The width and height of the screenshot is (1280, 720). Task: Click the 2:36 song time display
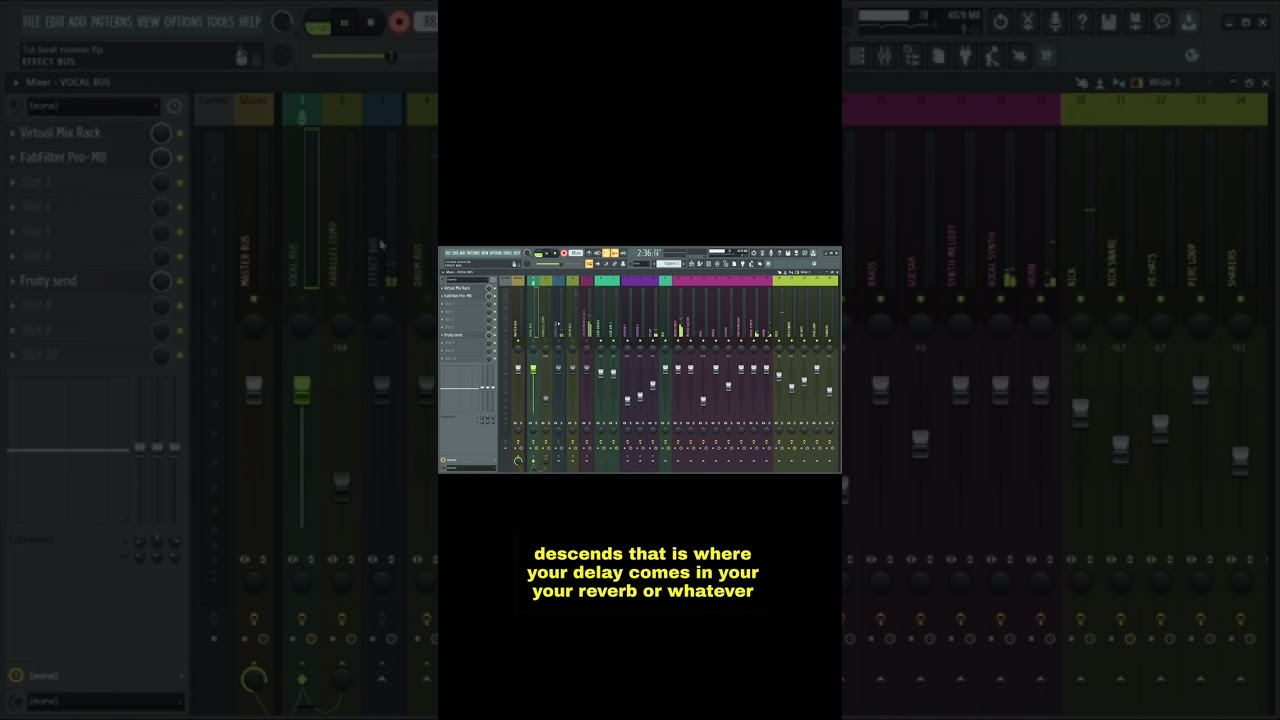[649, 253]
